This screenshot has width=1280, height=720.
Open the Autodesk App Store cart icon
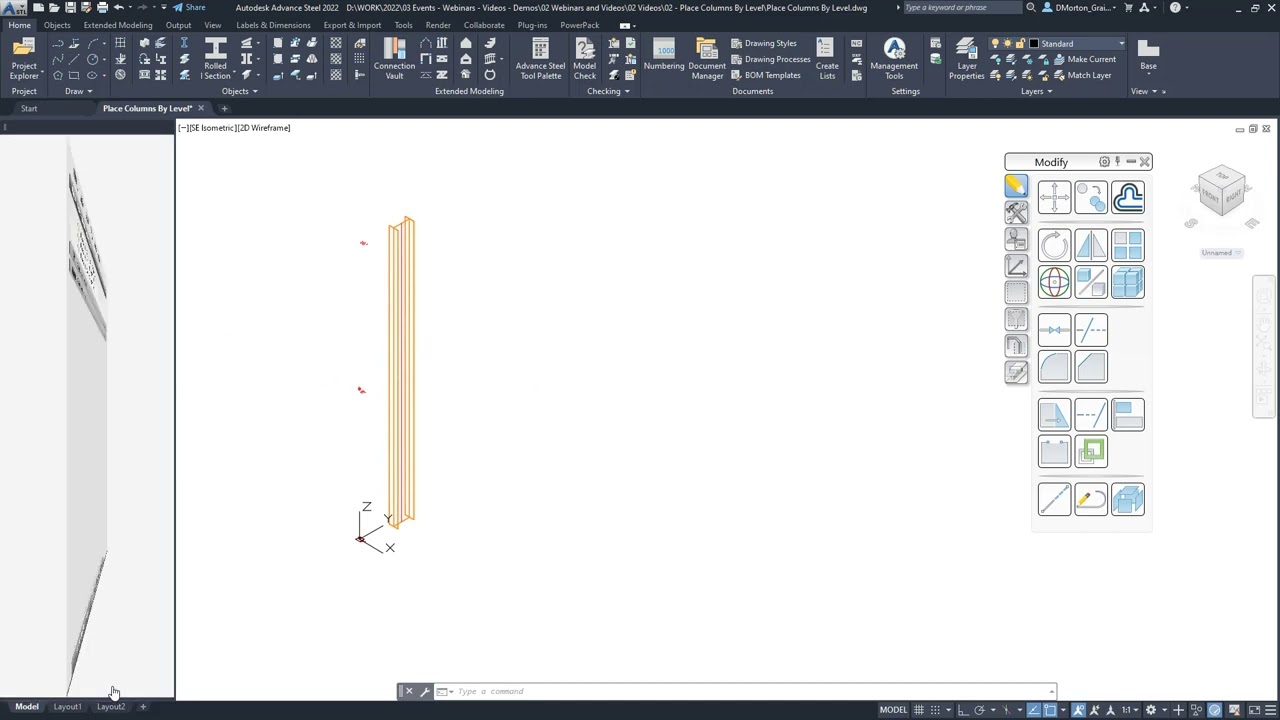pos(1129,7)
